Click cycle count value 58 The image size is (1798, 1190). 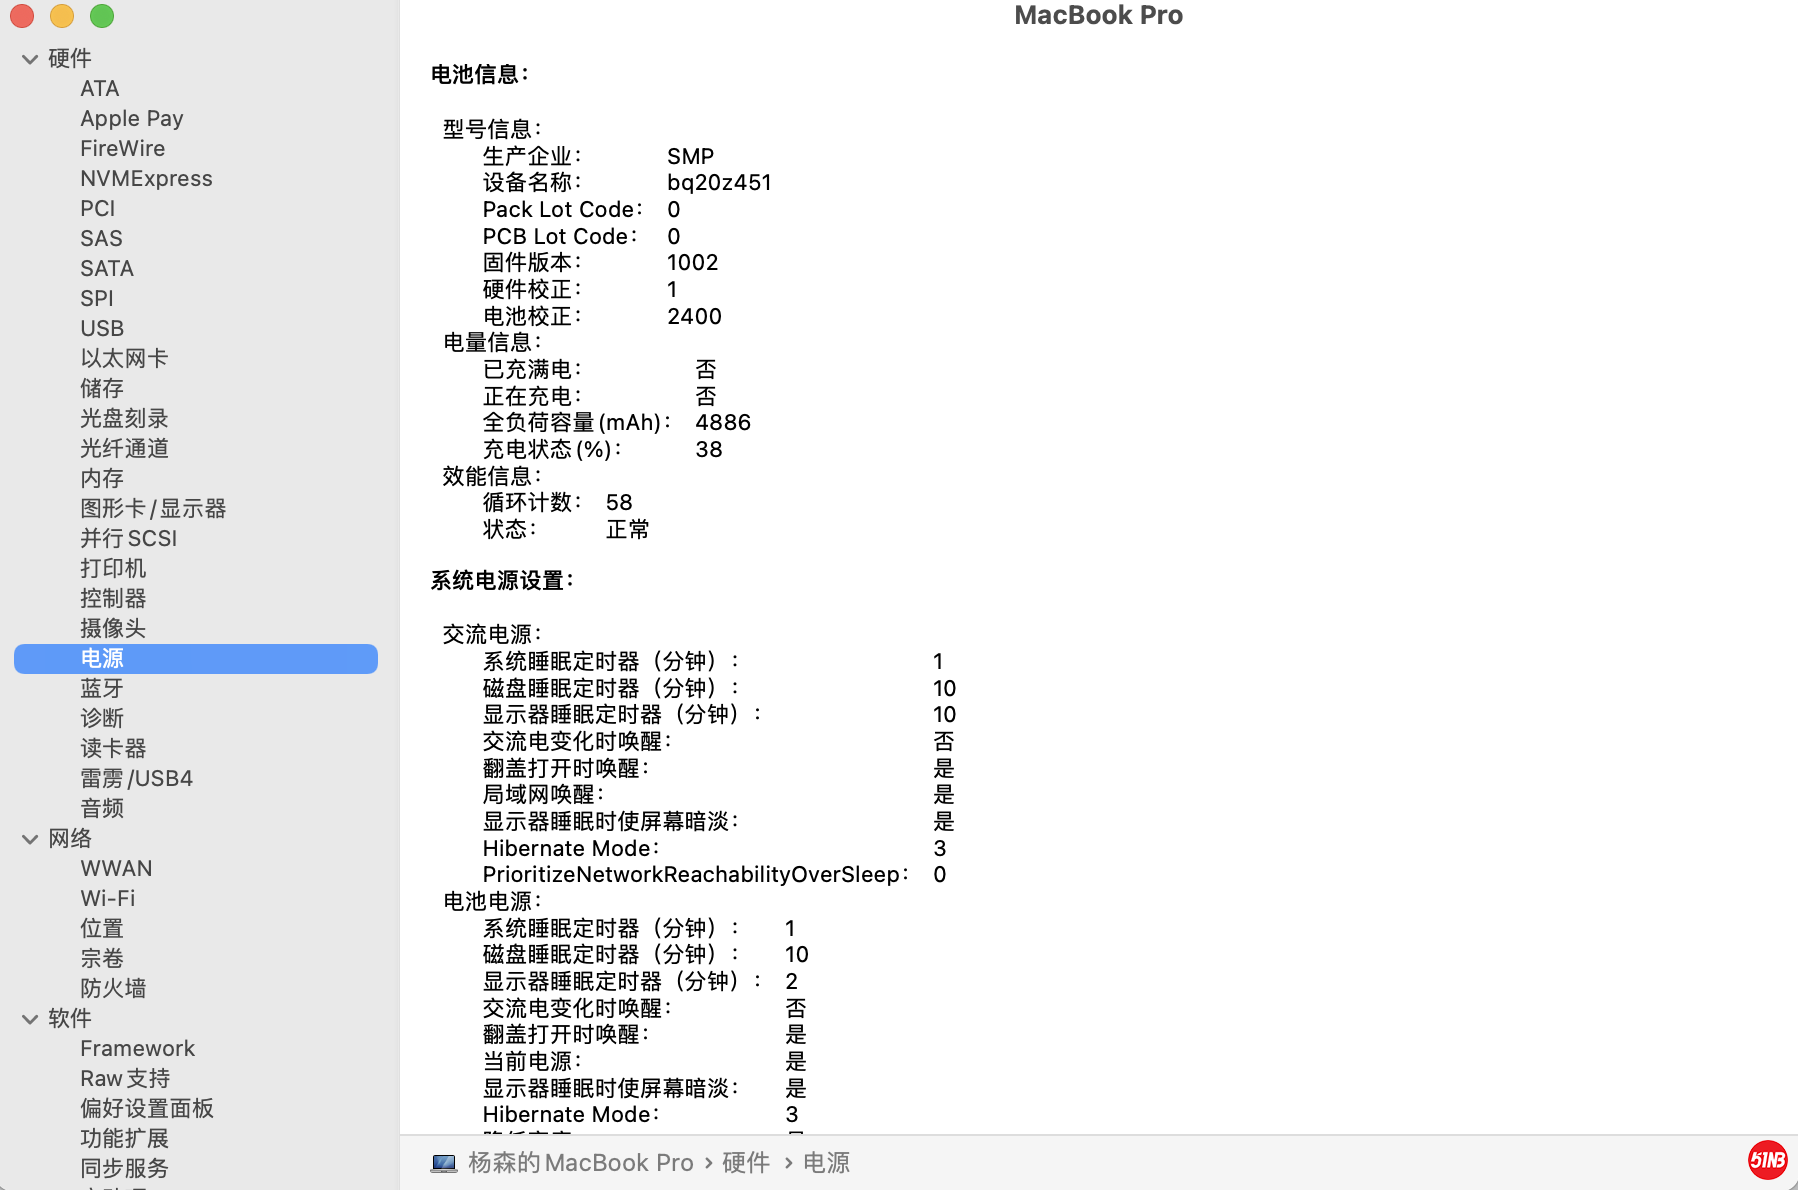[619, 503]
